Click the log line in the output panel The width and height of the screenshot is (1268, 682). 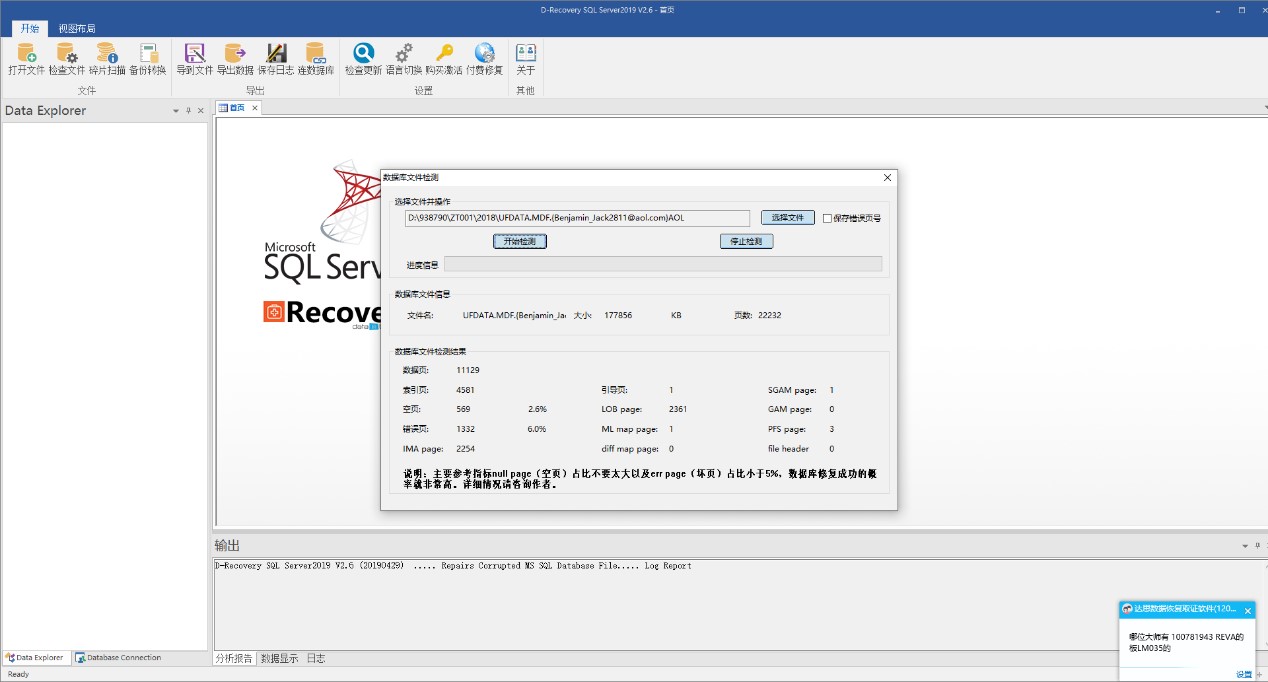[x=453, y=566]
